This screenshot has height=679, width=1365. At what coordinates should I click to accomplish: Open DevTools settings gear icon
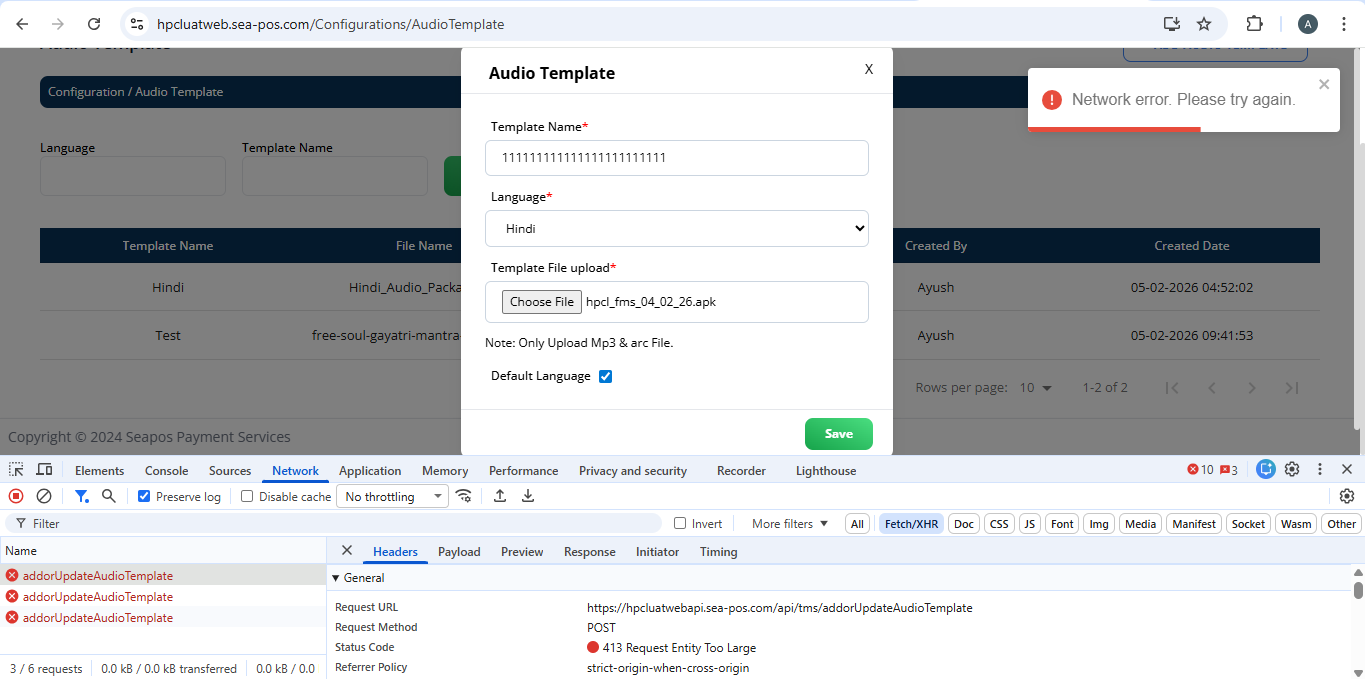1292,469
